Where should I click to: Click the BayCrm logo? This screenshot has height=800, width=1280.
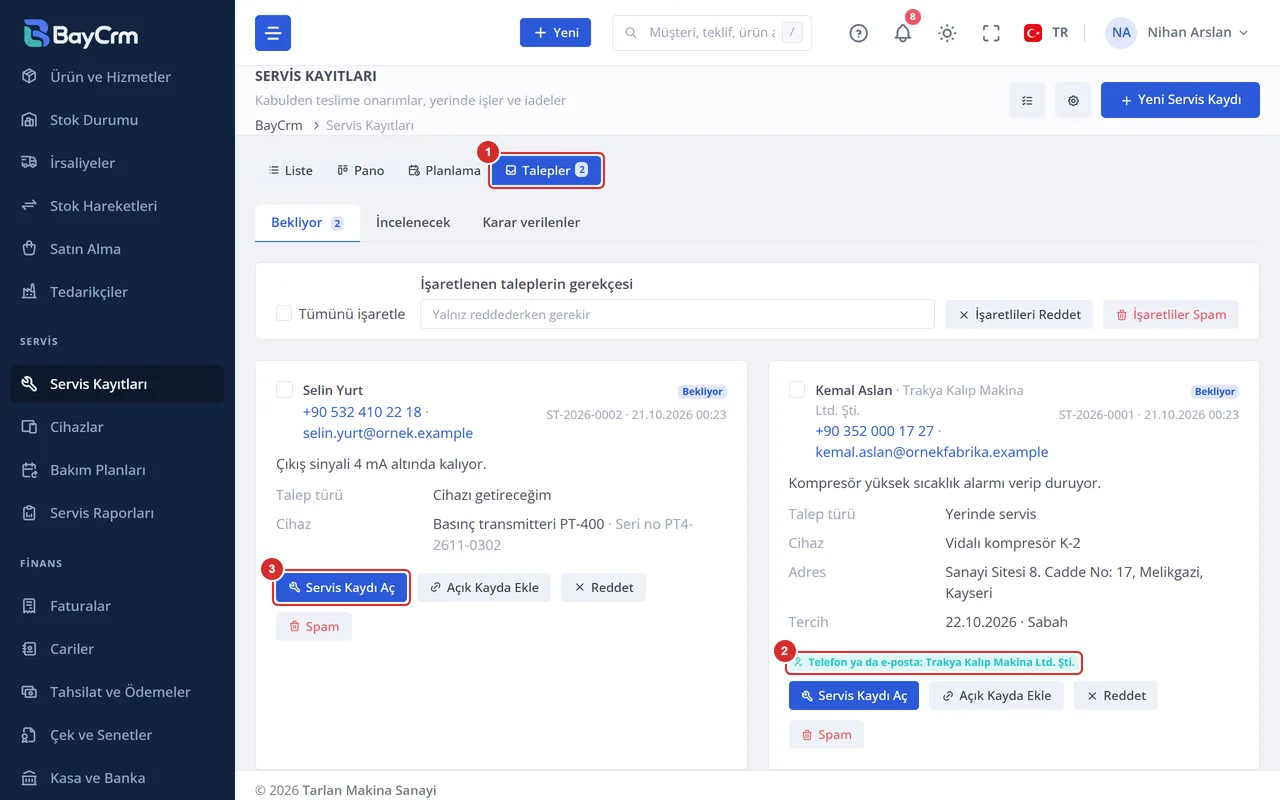[x=81, y=33]
